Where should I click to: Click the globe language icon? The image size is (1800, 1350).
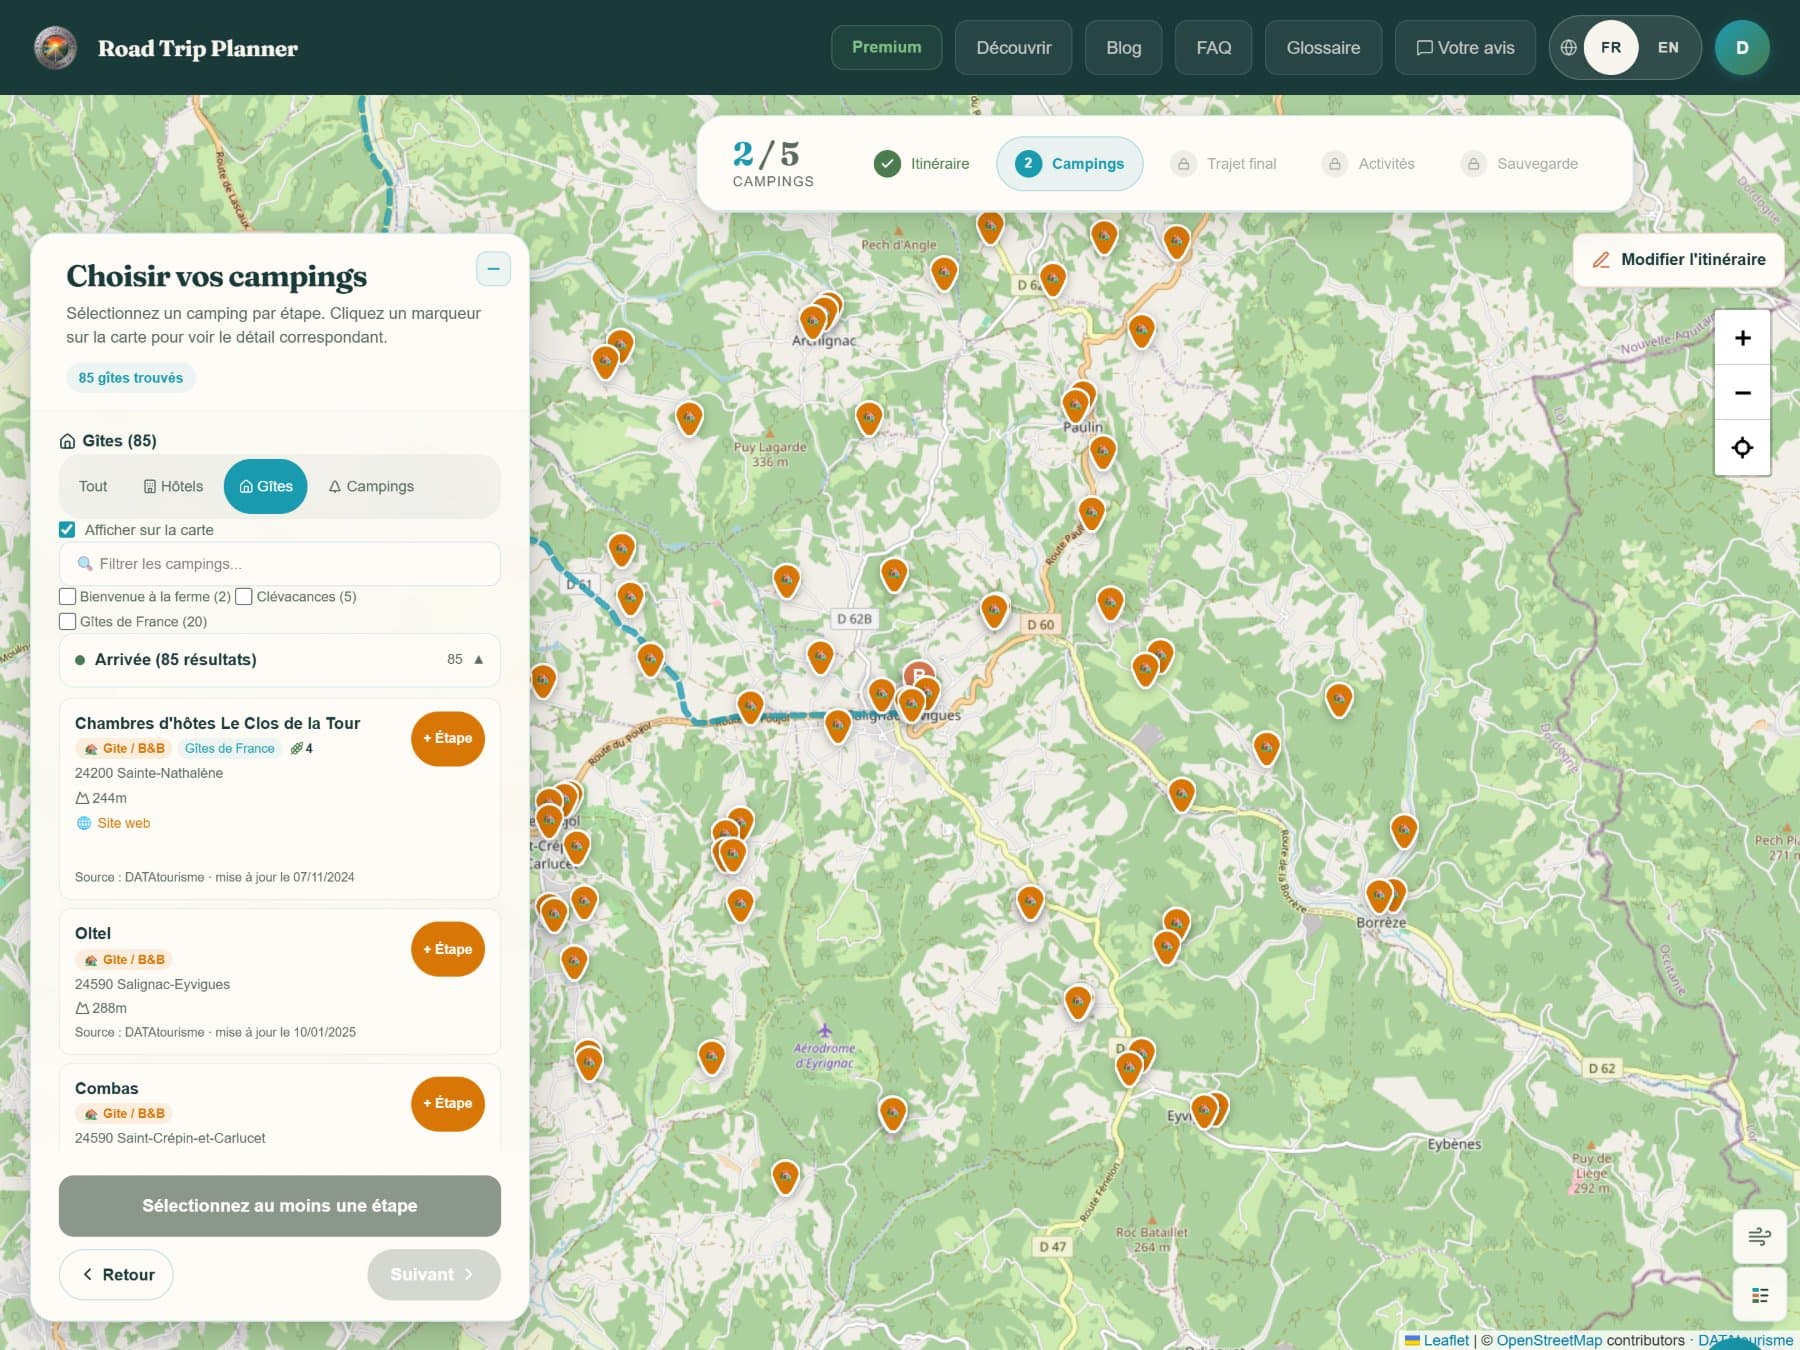(1568, 47)
